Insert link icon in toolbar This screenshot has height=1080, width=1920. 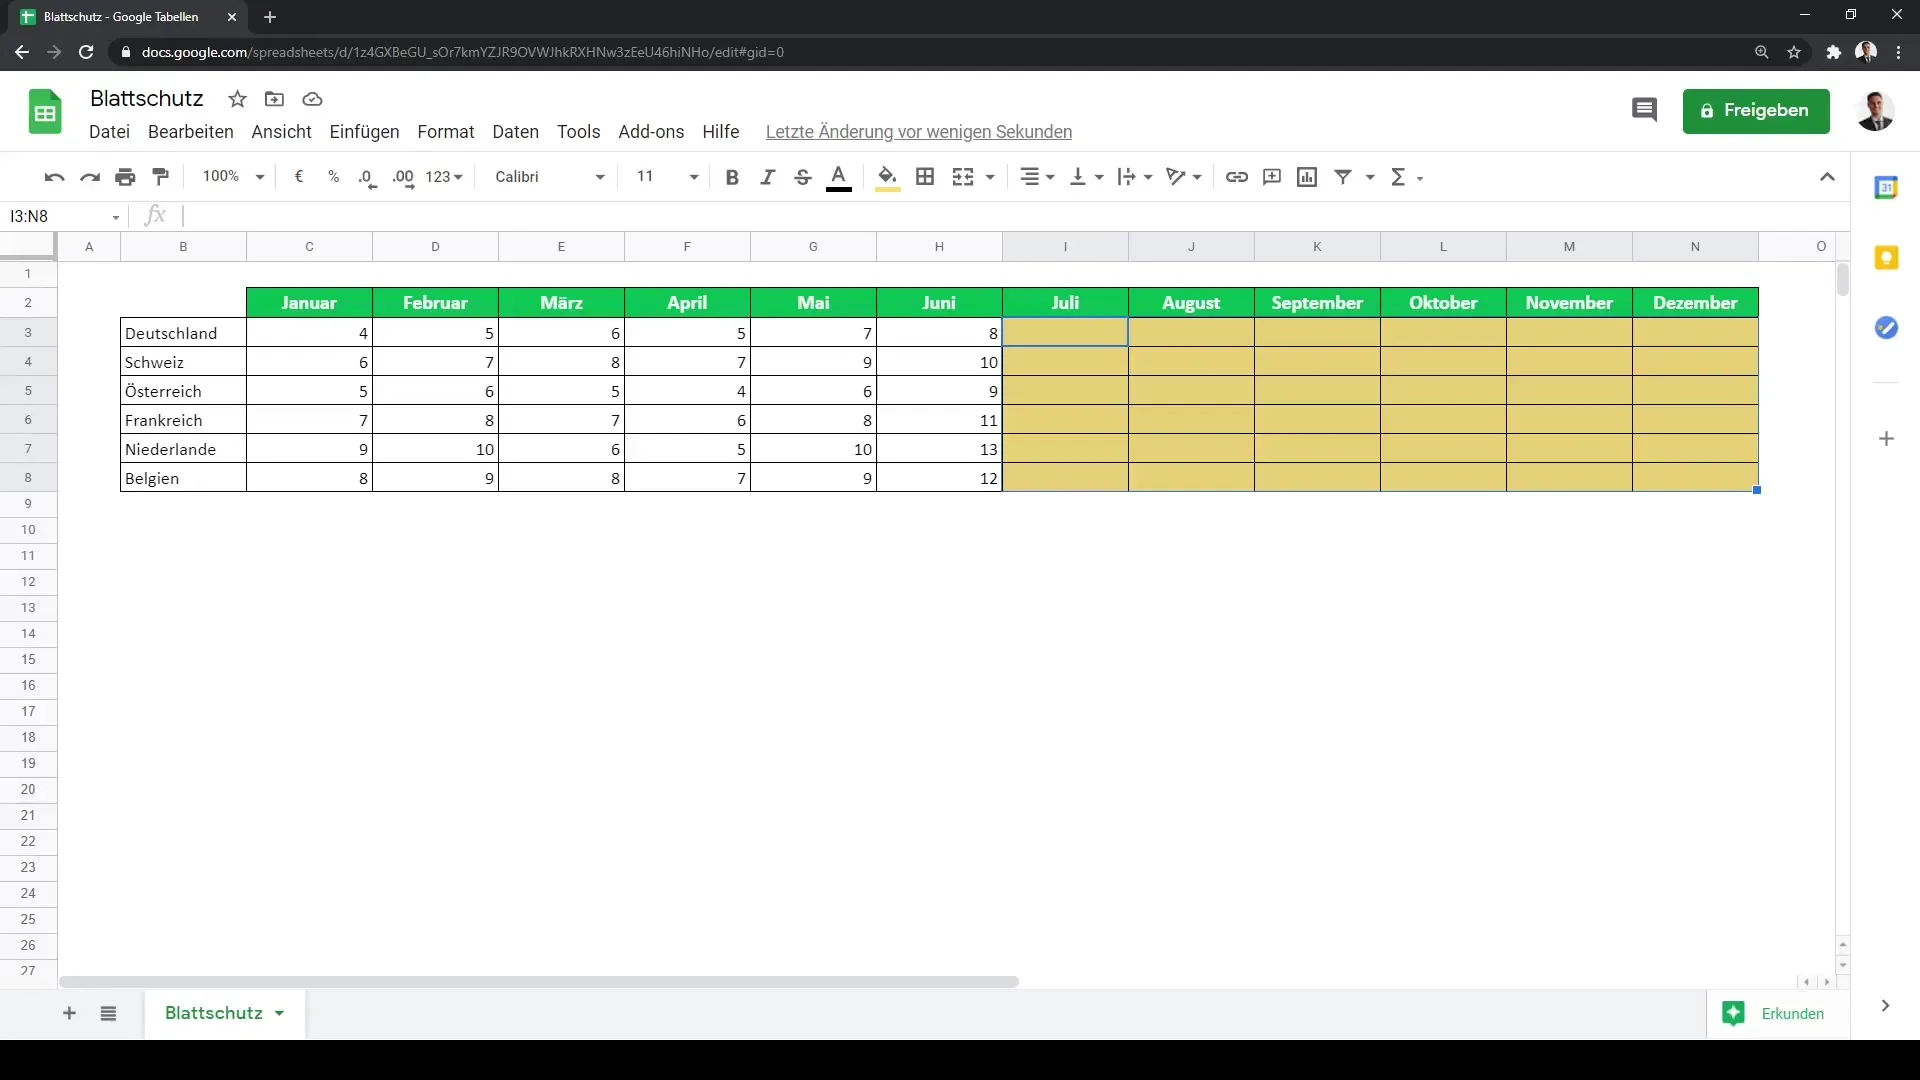tap(1237, 177)
